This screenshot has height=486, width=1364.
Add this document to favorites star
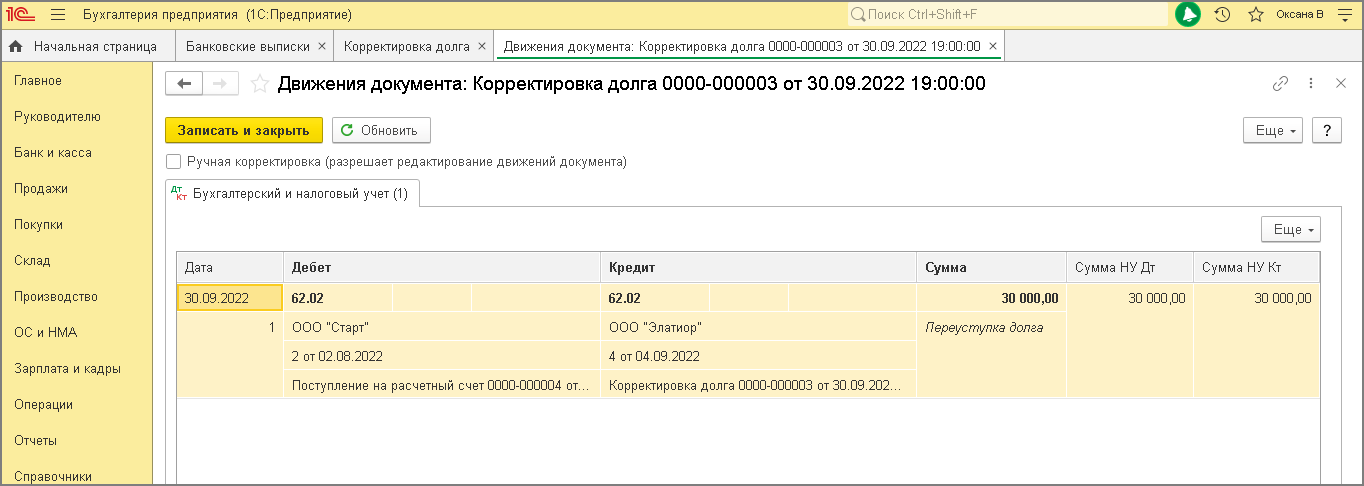[260, 85]
